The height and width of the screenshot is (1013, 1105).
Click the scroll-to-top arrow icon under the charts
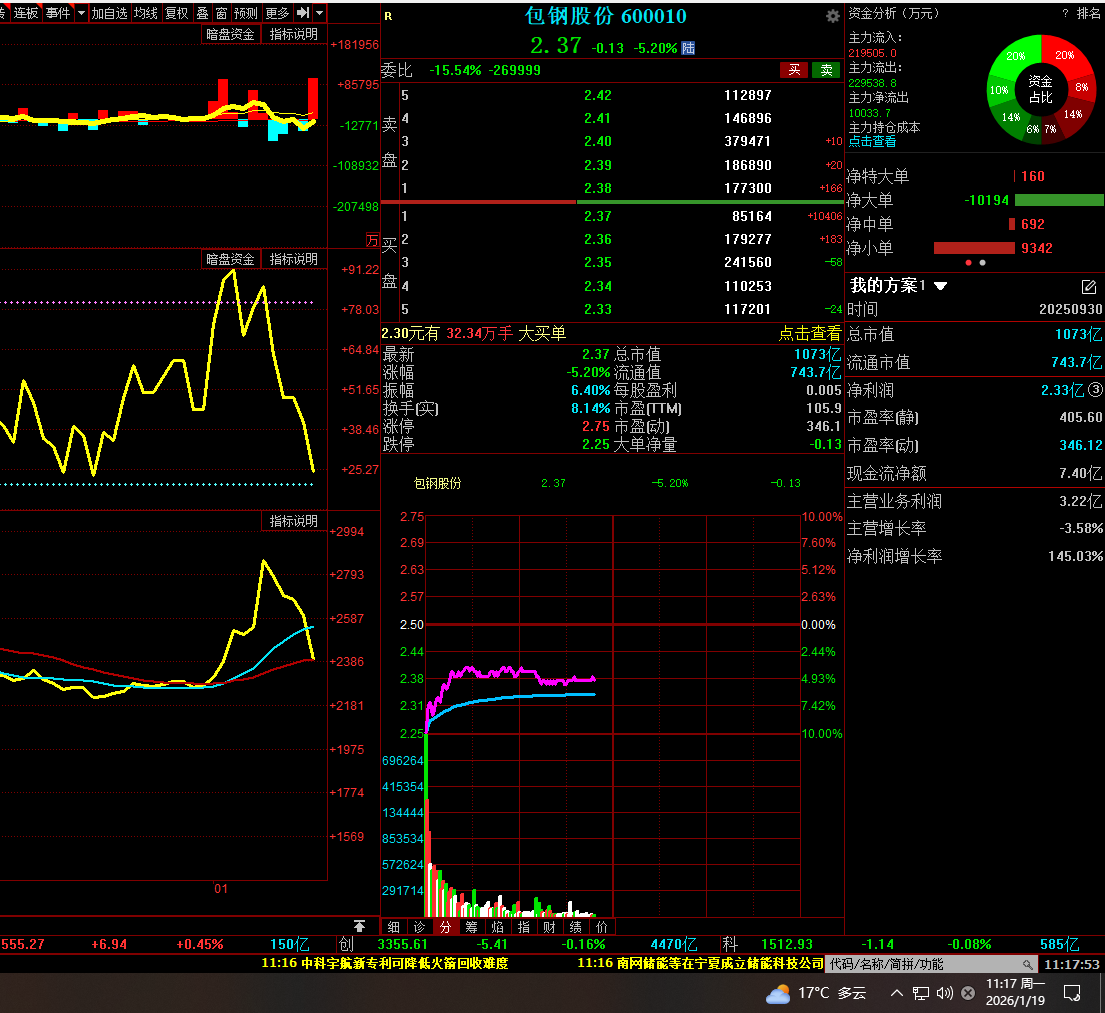[x=359, y=926]
